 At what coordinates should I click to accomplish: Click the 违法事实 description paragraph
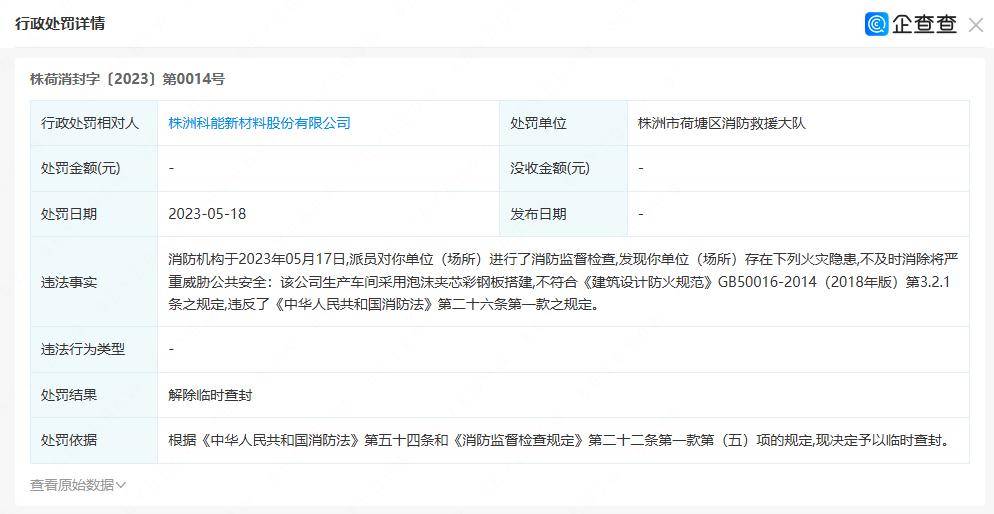coord(563,282)
